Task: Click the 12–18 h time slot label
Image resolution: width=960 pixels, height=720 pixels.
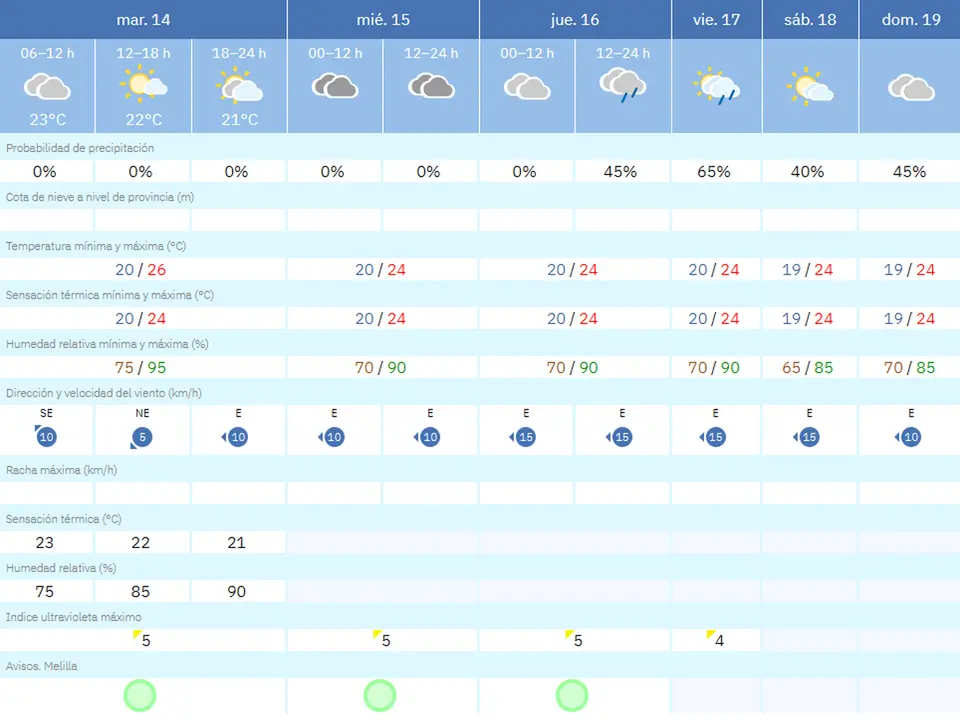Action: coord(143,53)
